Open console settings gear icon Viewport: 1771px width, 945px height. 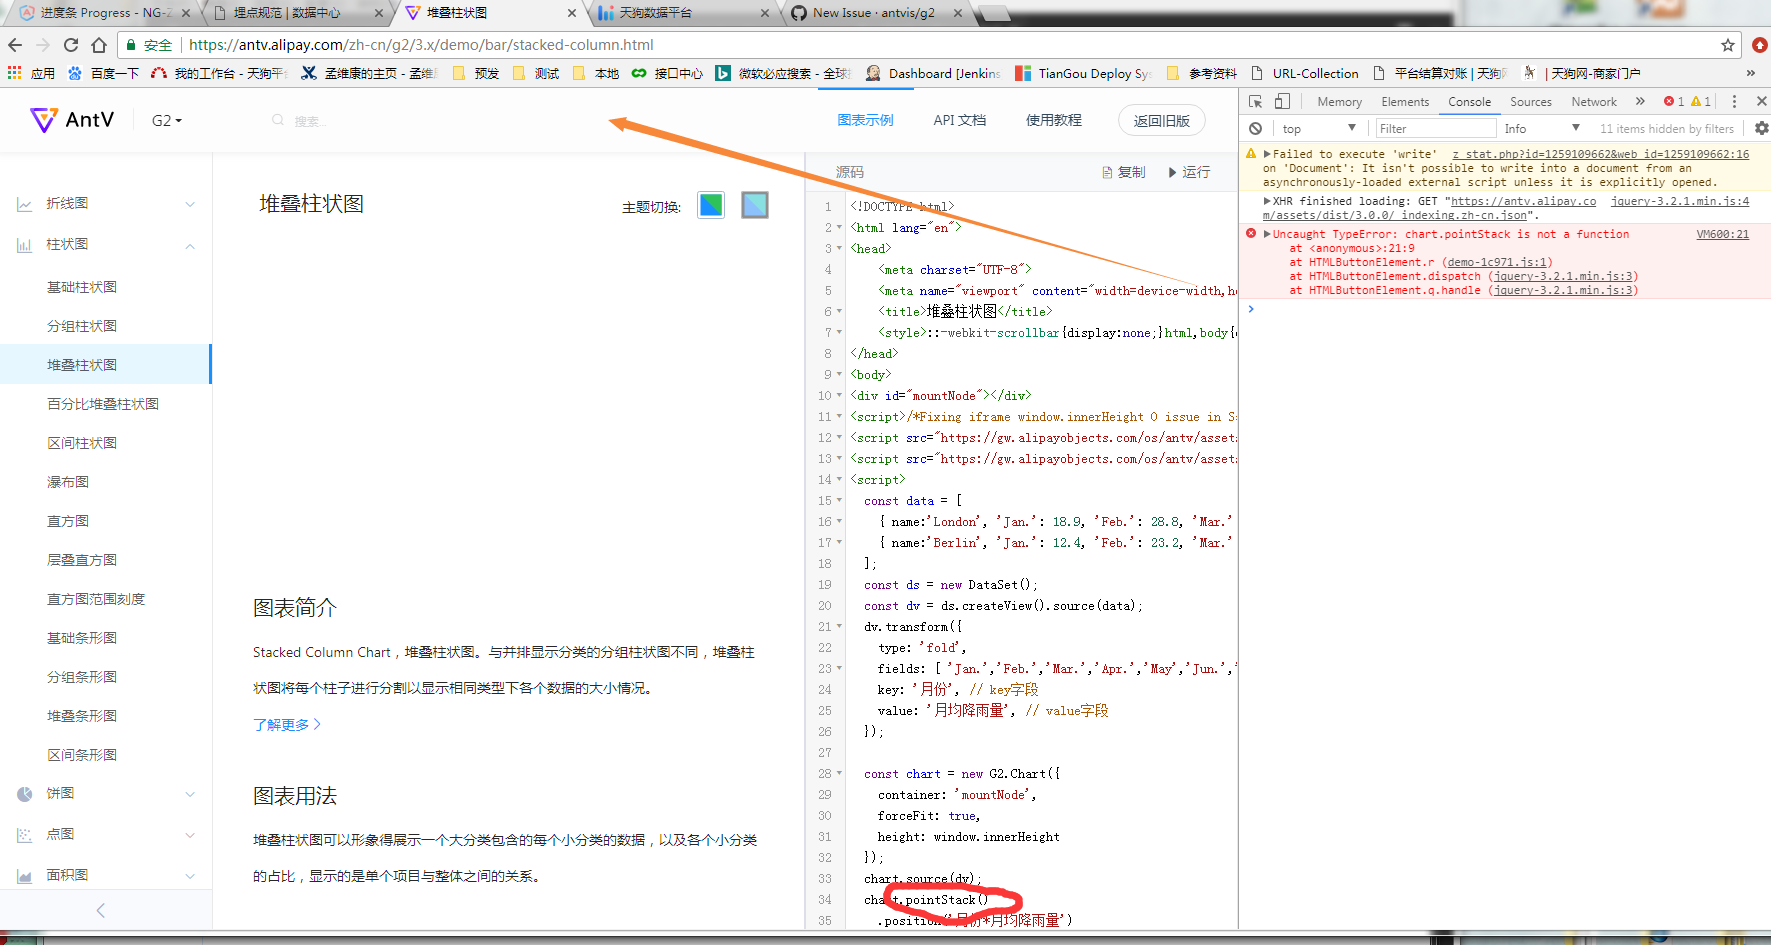(x=1761, y=128)
